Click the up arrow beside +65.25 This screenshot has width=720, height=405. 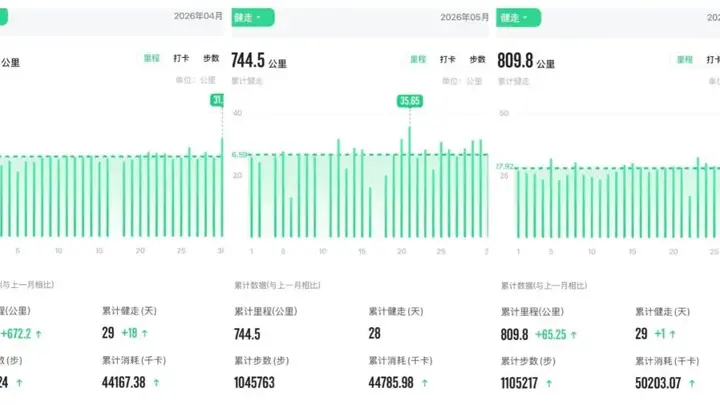(574, 335)
